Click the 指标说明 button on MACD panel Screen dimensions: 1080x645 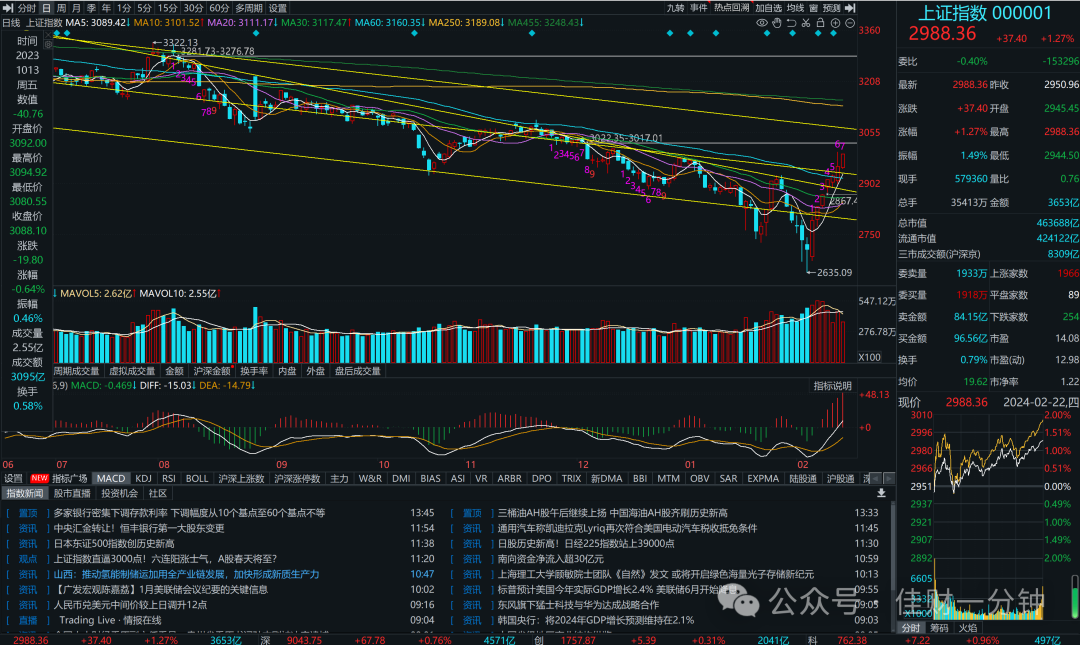pos(833,386)
